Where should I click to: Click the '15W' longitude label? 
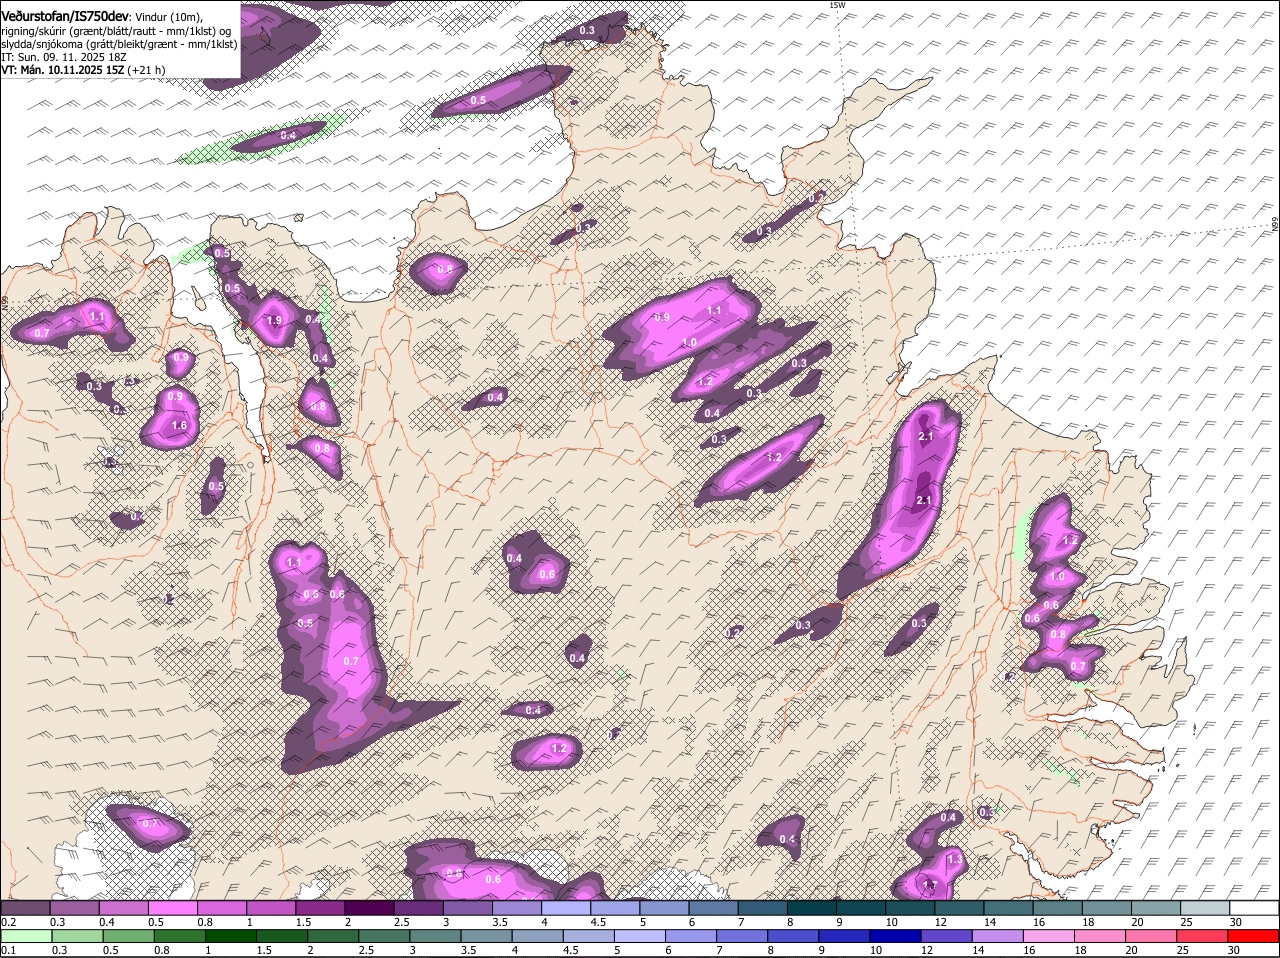[x=837, y=6]
